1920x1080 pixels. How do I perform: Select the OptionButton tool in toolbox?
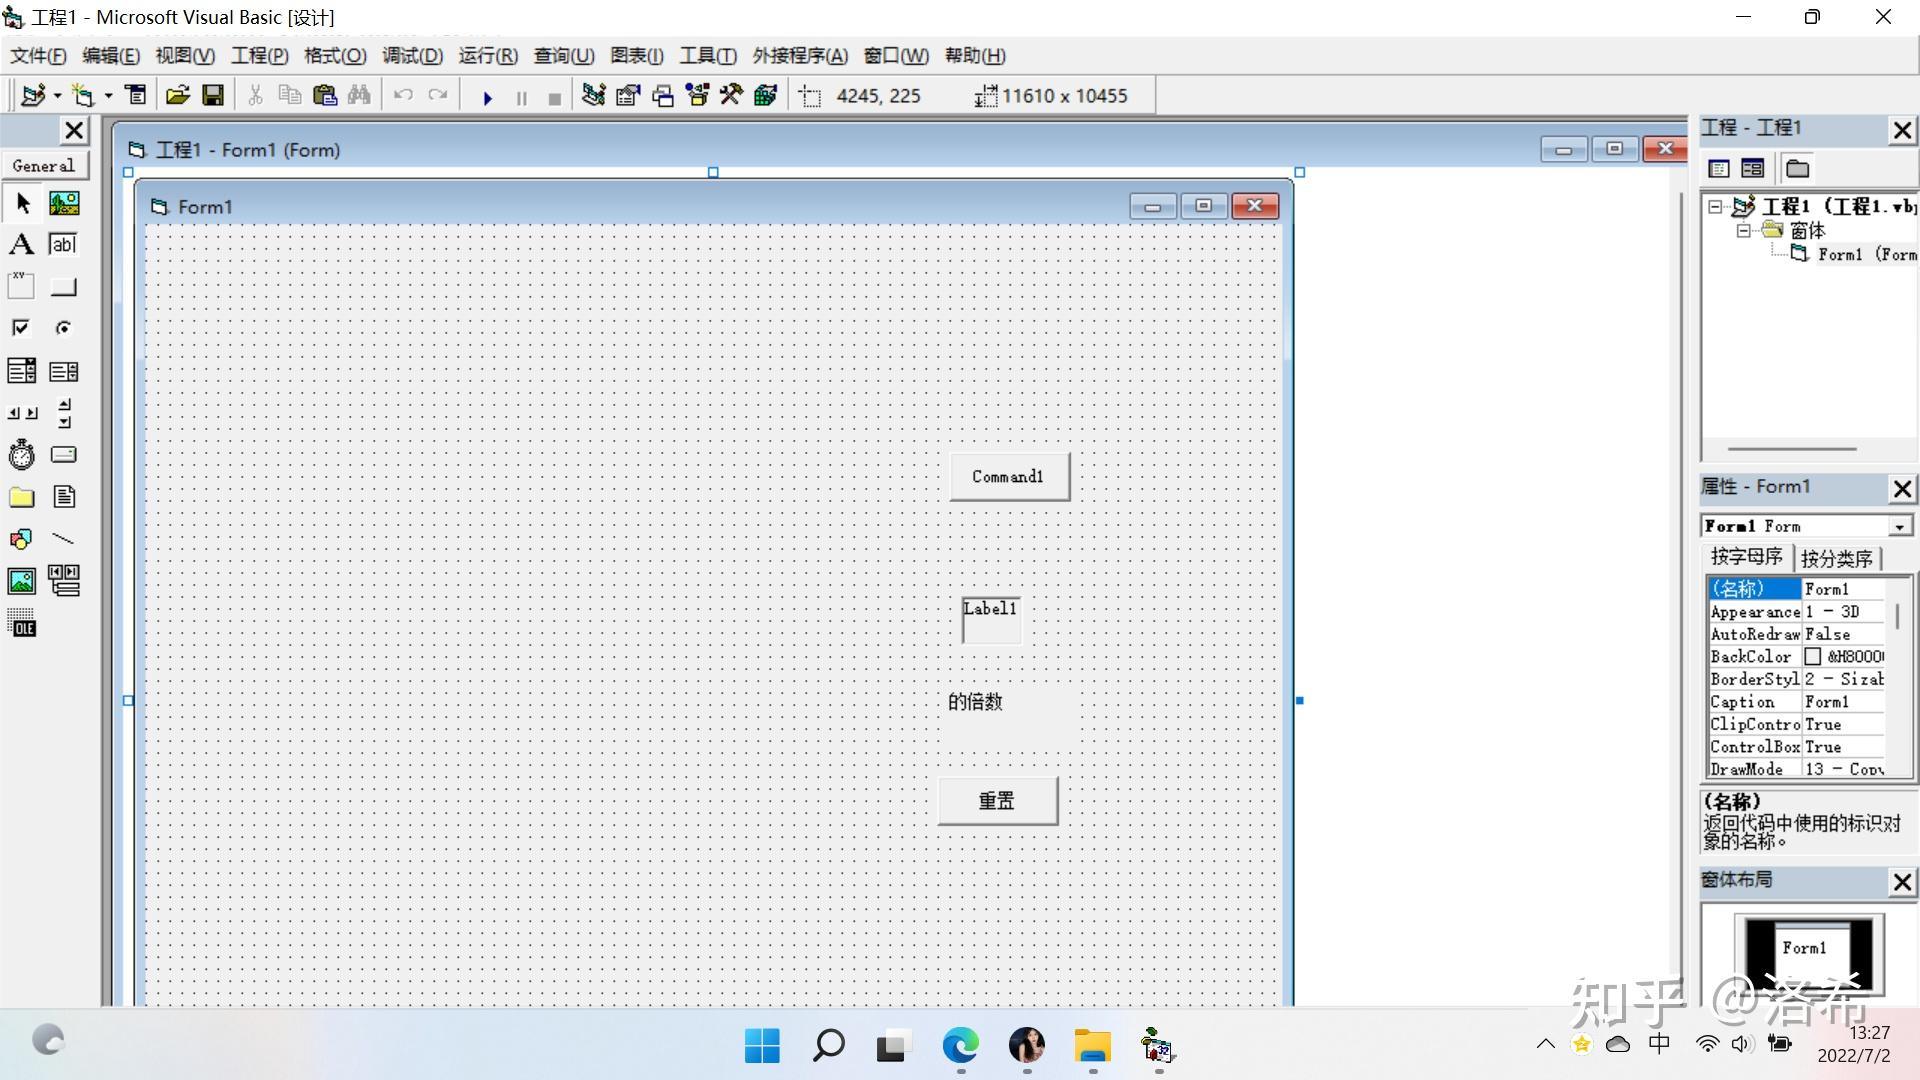[63, 328]
